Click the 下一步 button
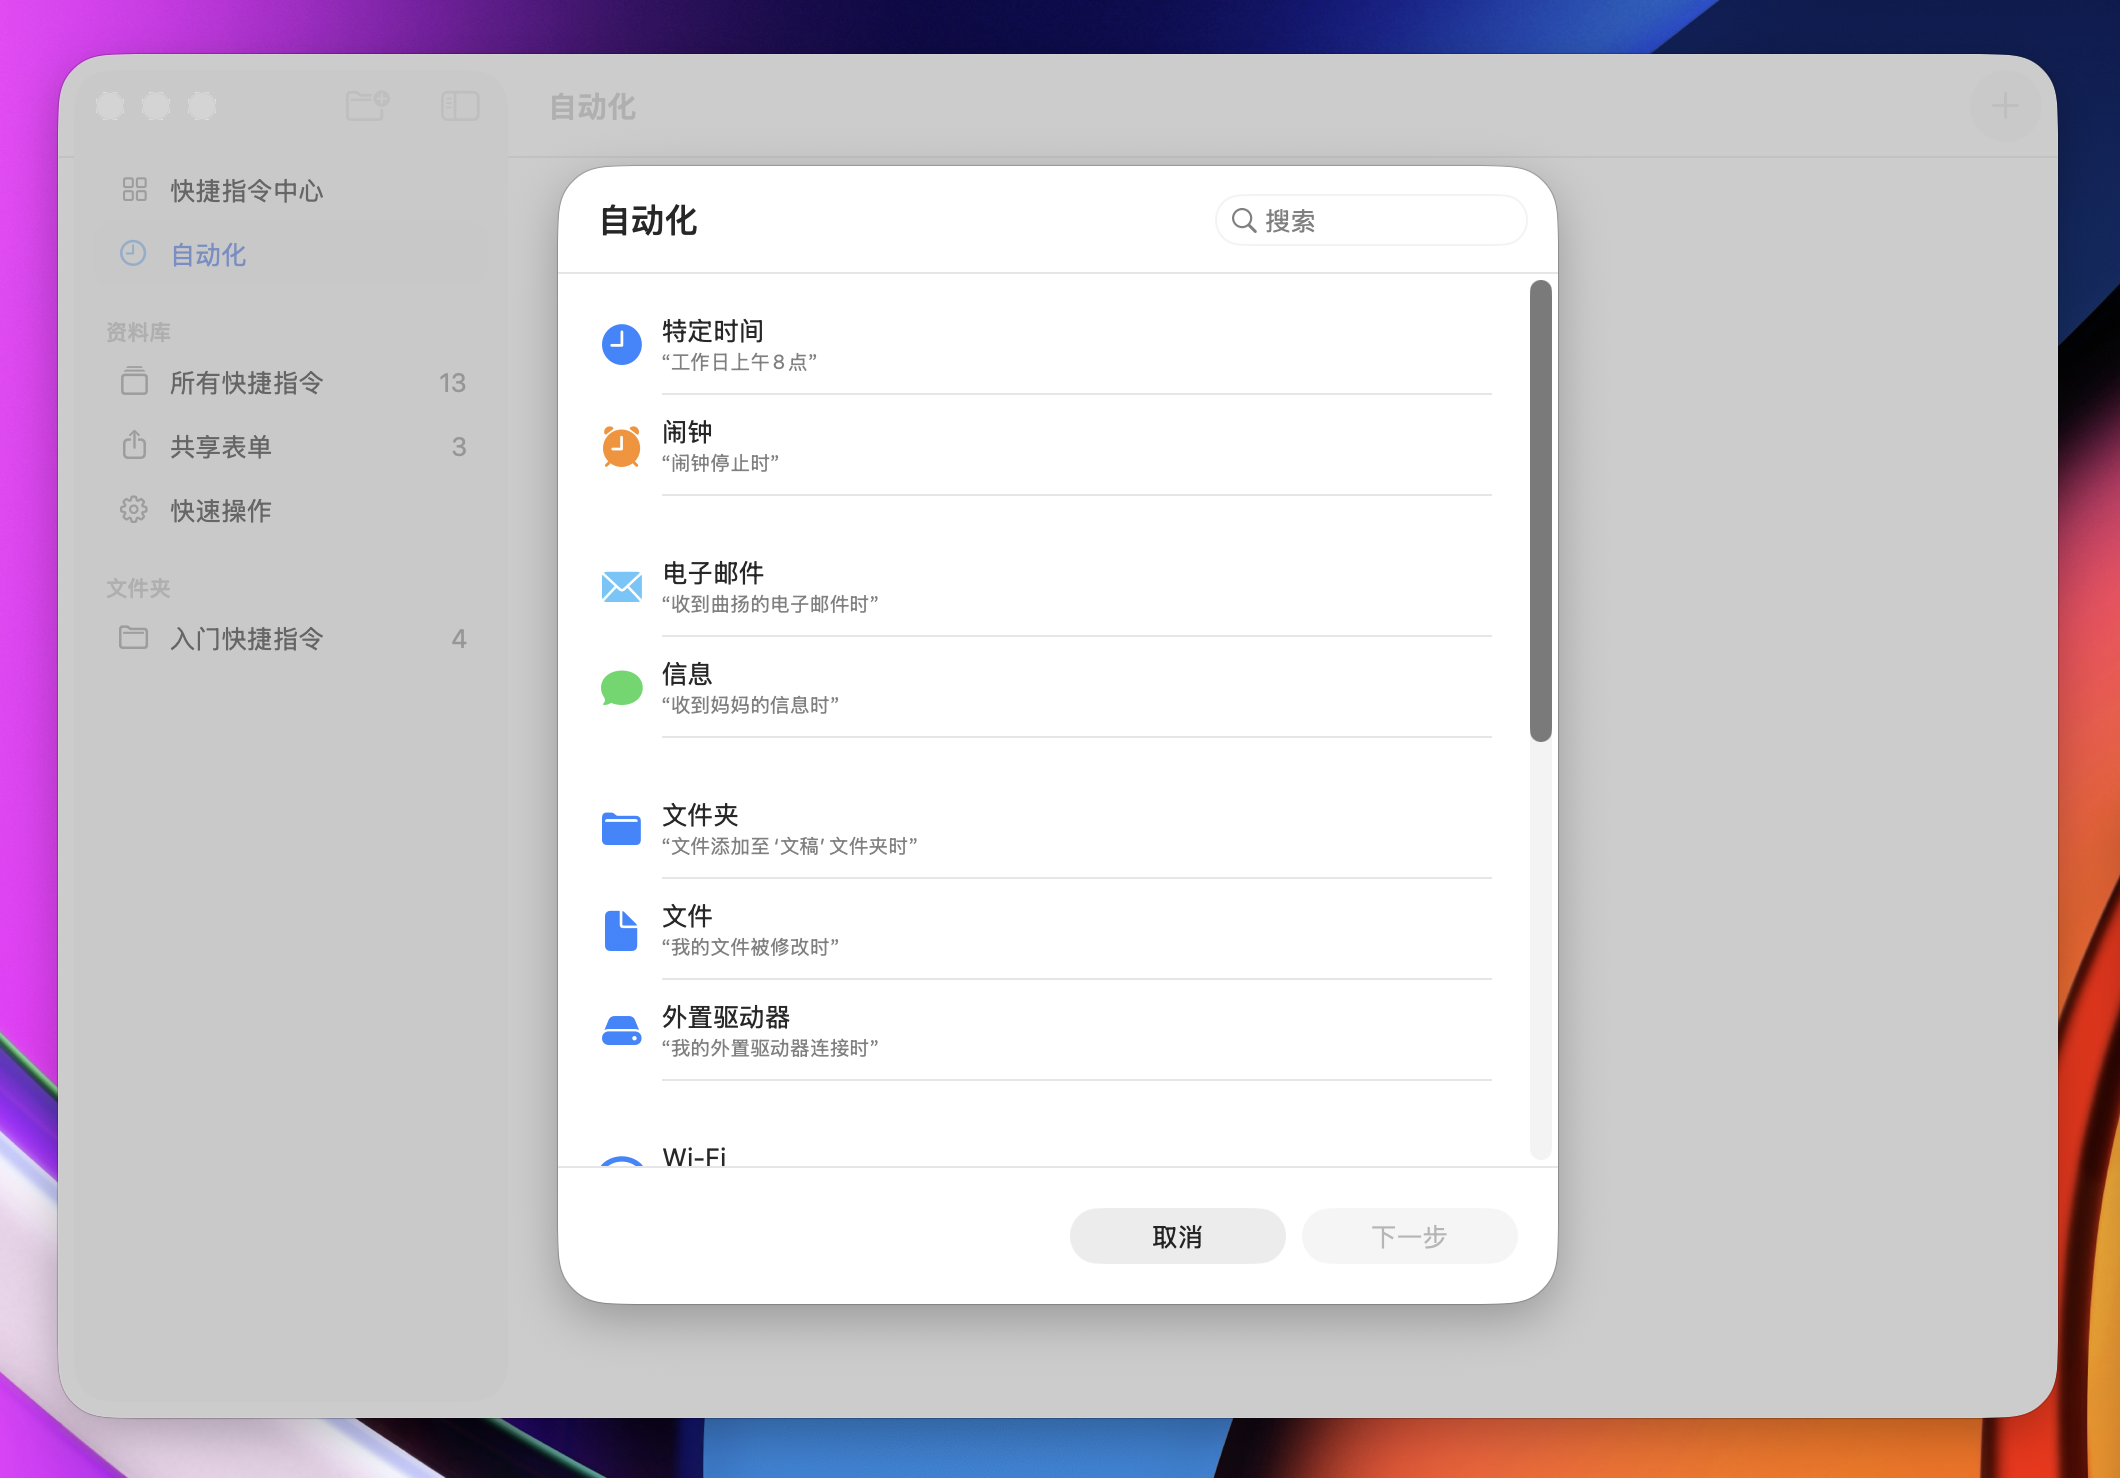This screenshot has height=1478, width=2120. tap(1408, 1237)
